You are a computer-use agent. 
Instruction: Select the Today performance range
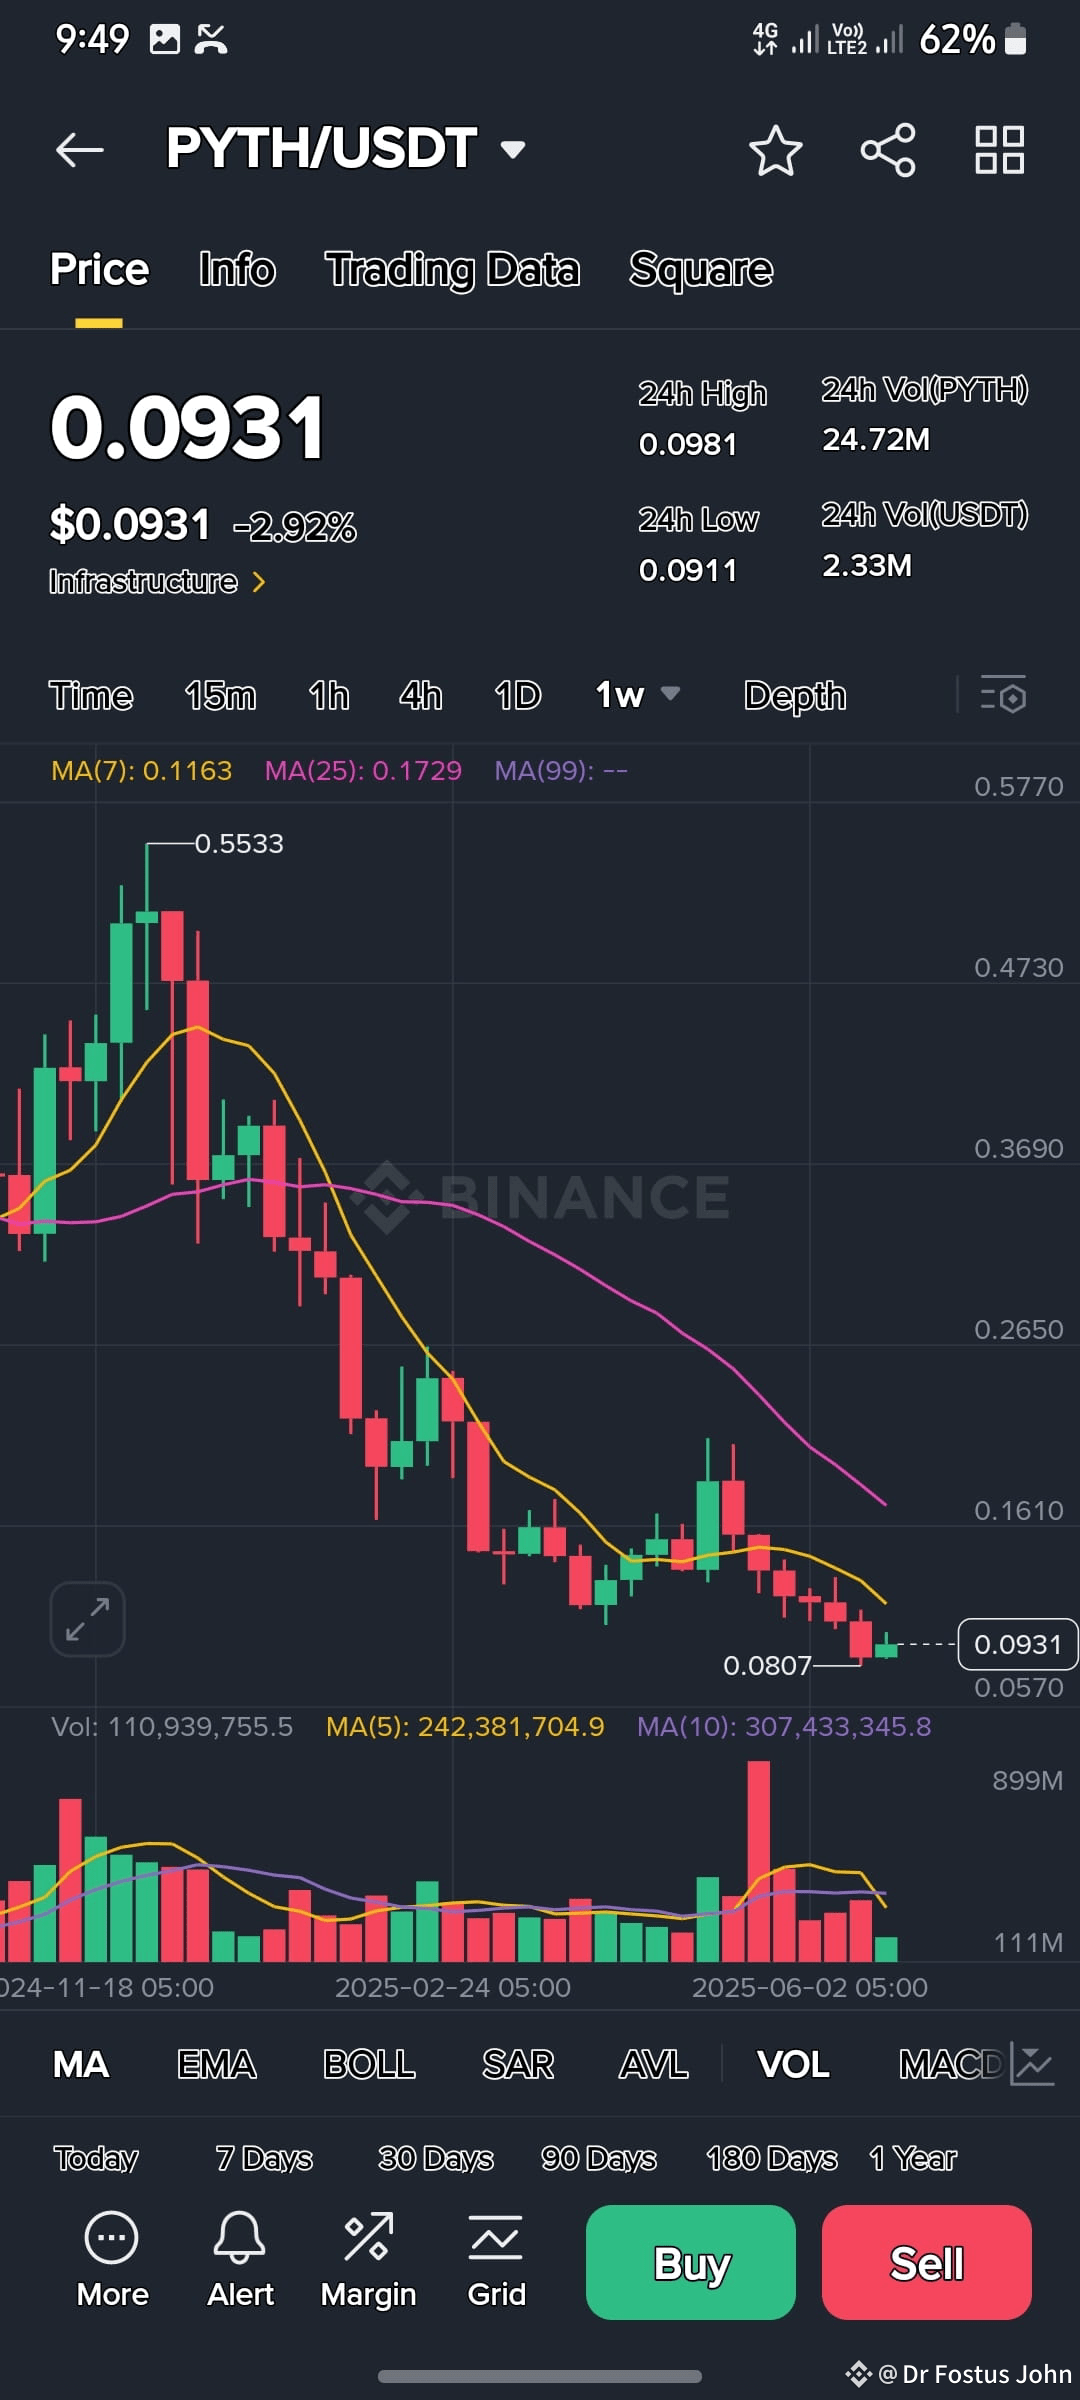96,2158
